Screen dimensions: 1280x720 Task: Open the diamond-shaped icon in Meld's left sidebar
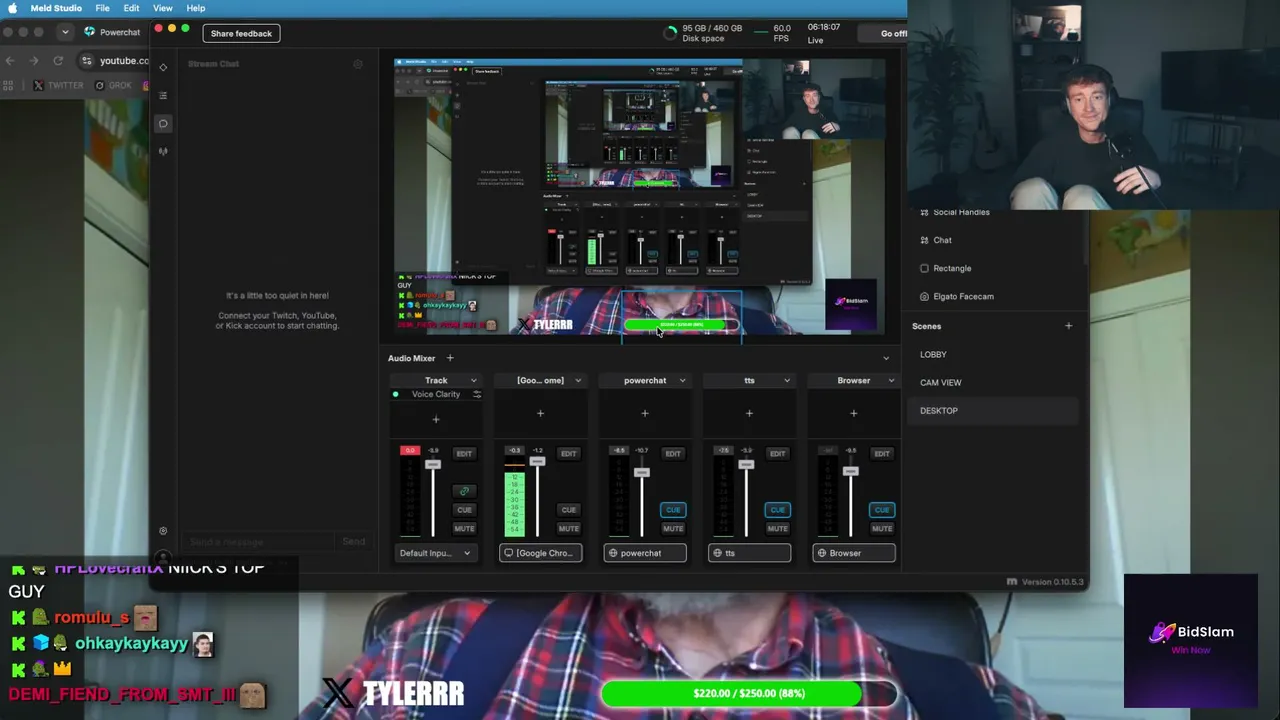click(163, 67)
